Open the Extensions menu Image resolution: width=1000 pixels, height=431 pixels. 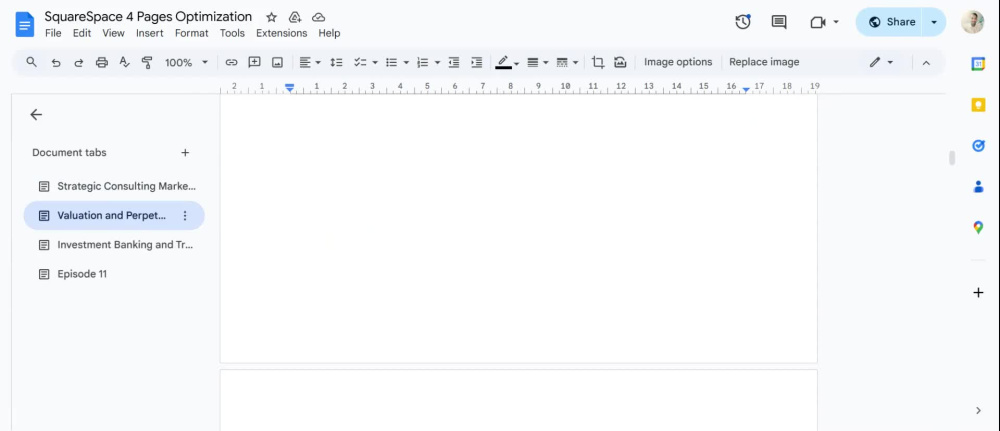point(281,33)
